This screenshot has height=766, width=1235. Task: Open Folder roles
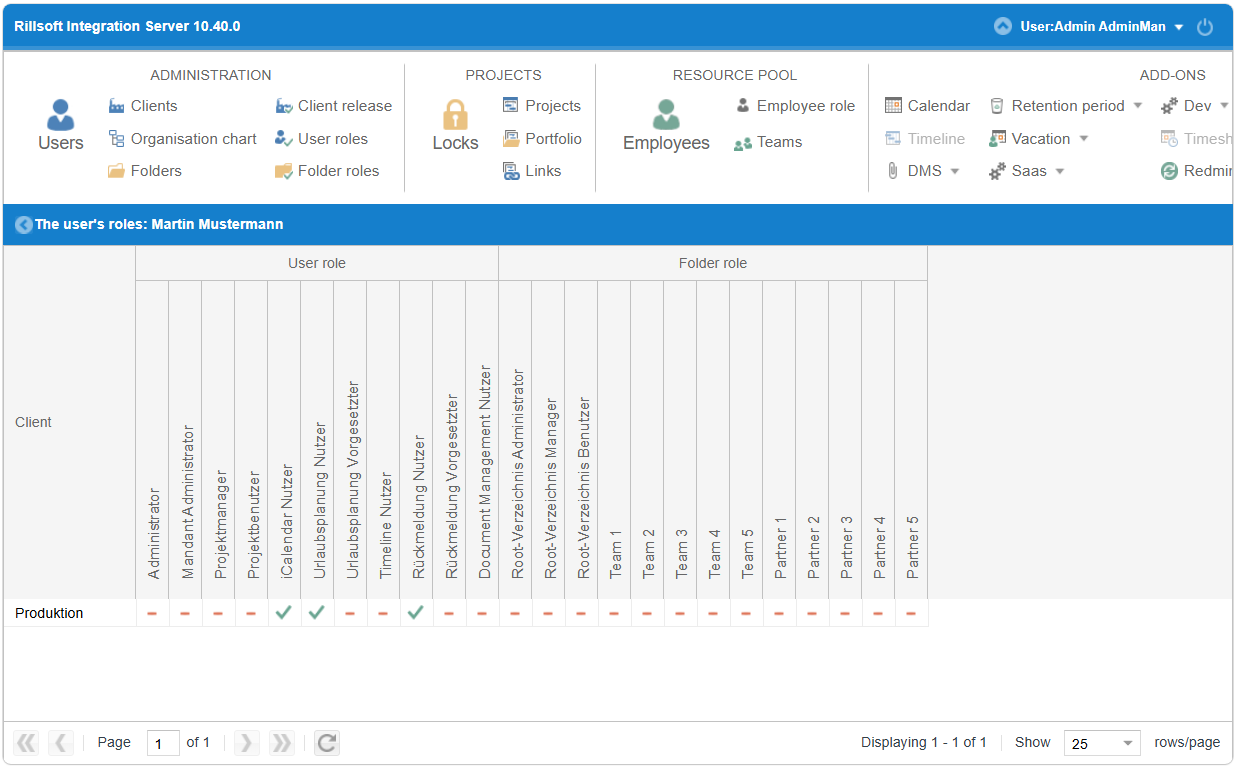[x=328, y=171]
